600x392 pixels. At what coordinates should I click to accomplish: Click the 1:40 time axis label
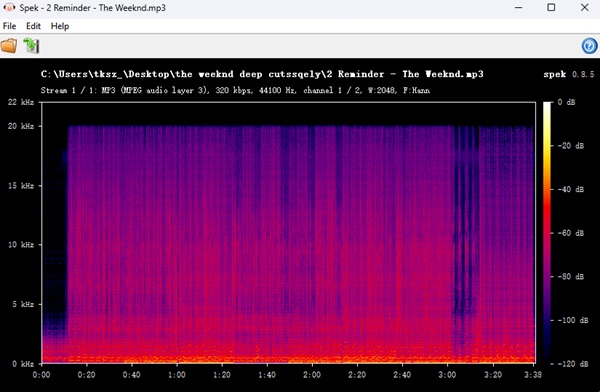(267, 375)
